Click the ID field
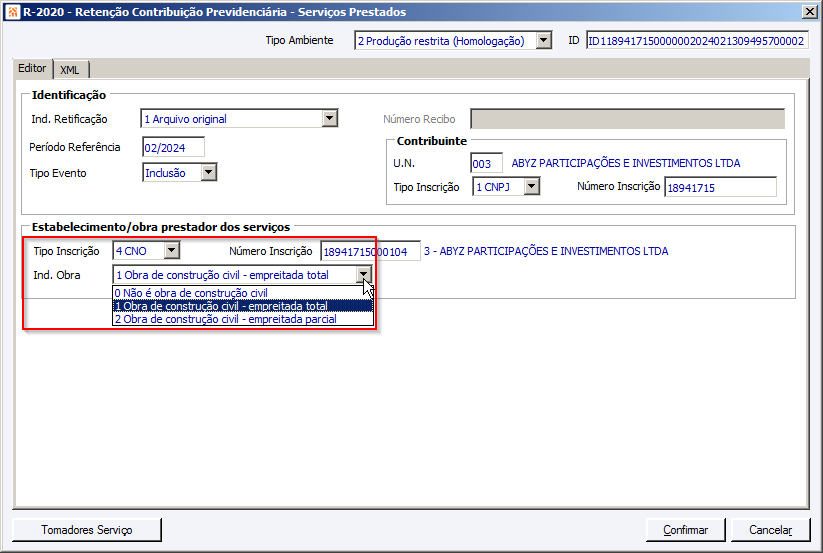823x553 pixels. click(x=697, y=40)
